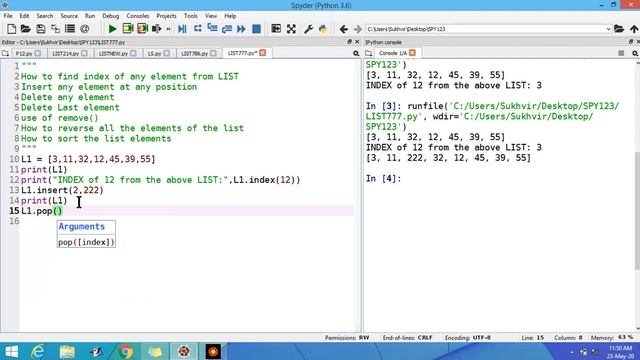Run the current cell
This screenshot has height=360, width=640.
tap(128, 29)
